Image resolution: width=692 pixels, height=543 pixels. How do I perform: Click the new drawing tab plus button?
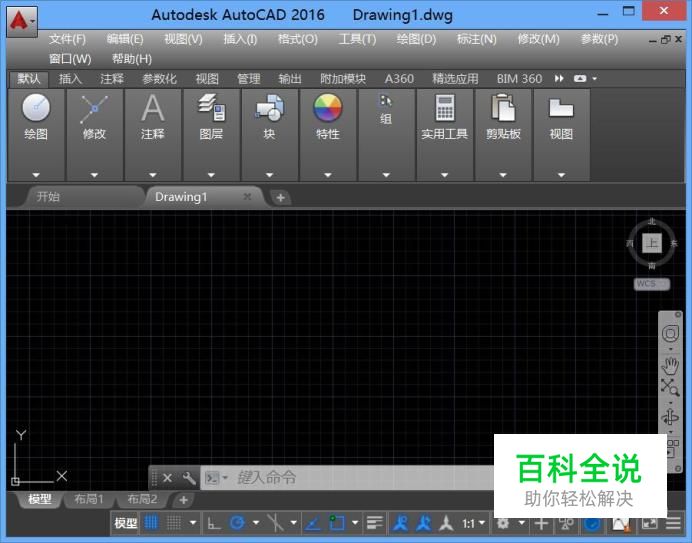(280, 197)
